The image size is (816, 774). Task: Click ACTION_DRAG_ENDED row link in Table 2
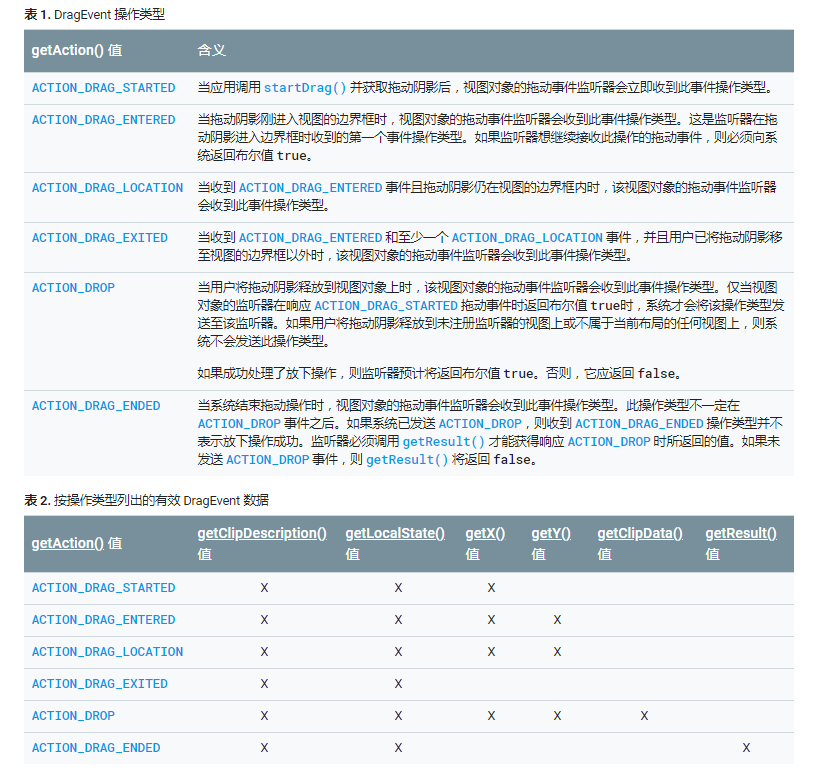pyautogui.click(x=95, y=748)
